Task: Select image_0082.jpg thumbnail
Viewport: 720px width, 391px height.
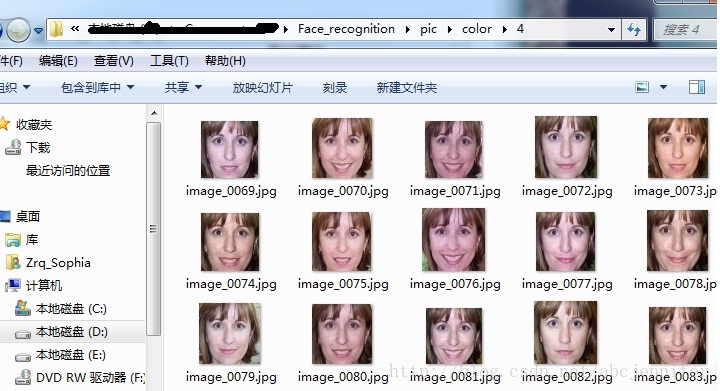Action: pos(566,333)
